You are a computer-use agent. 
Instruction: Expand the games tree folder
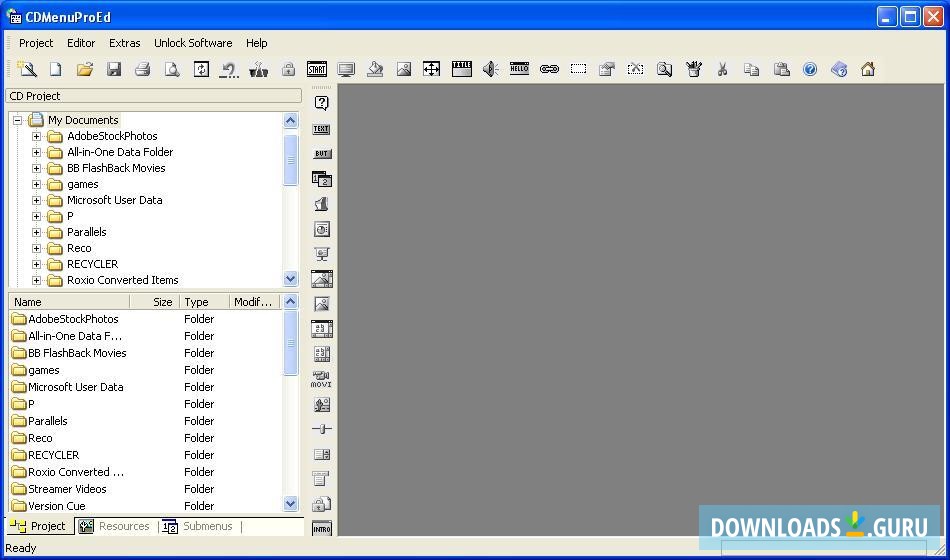coord(36,184)
